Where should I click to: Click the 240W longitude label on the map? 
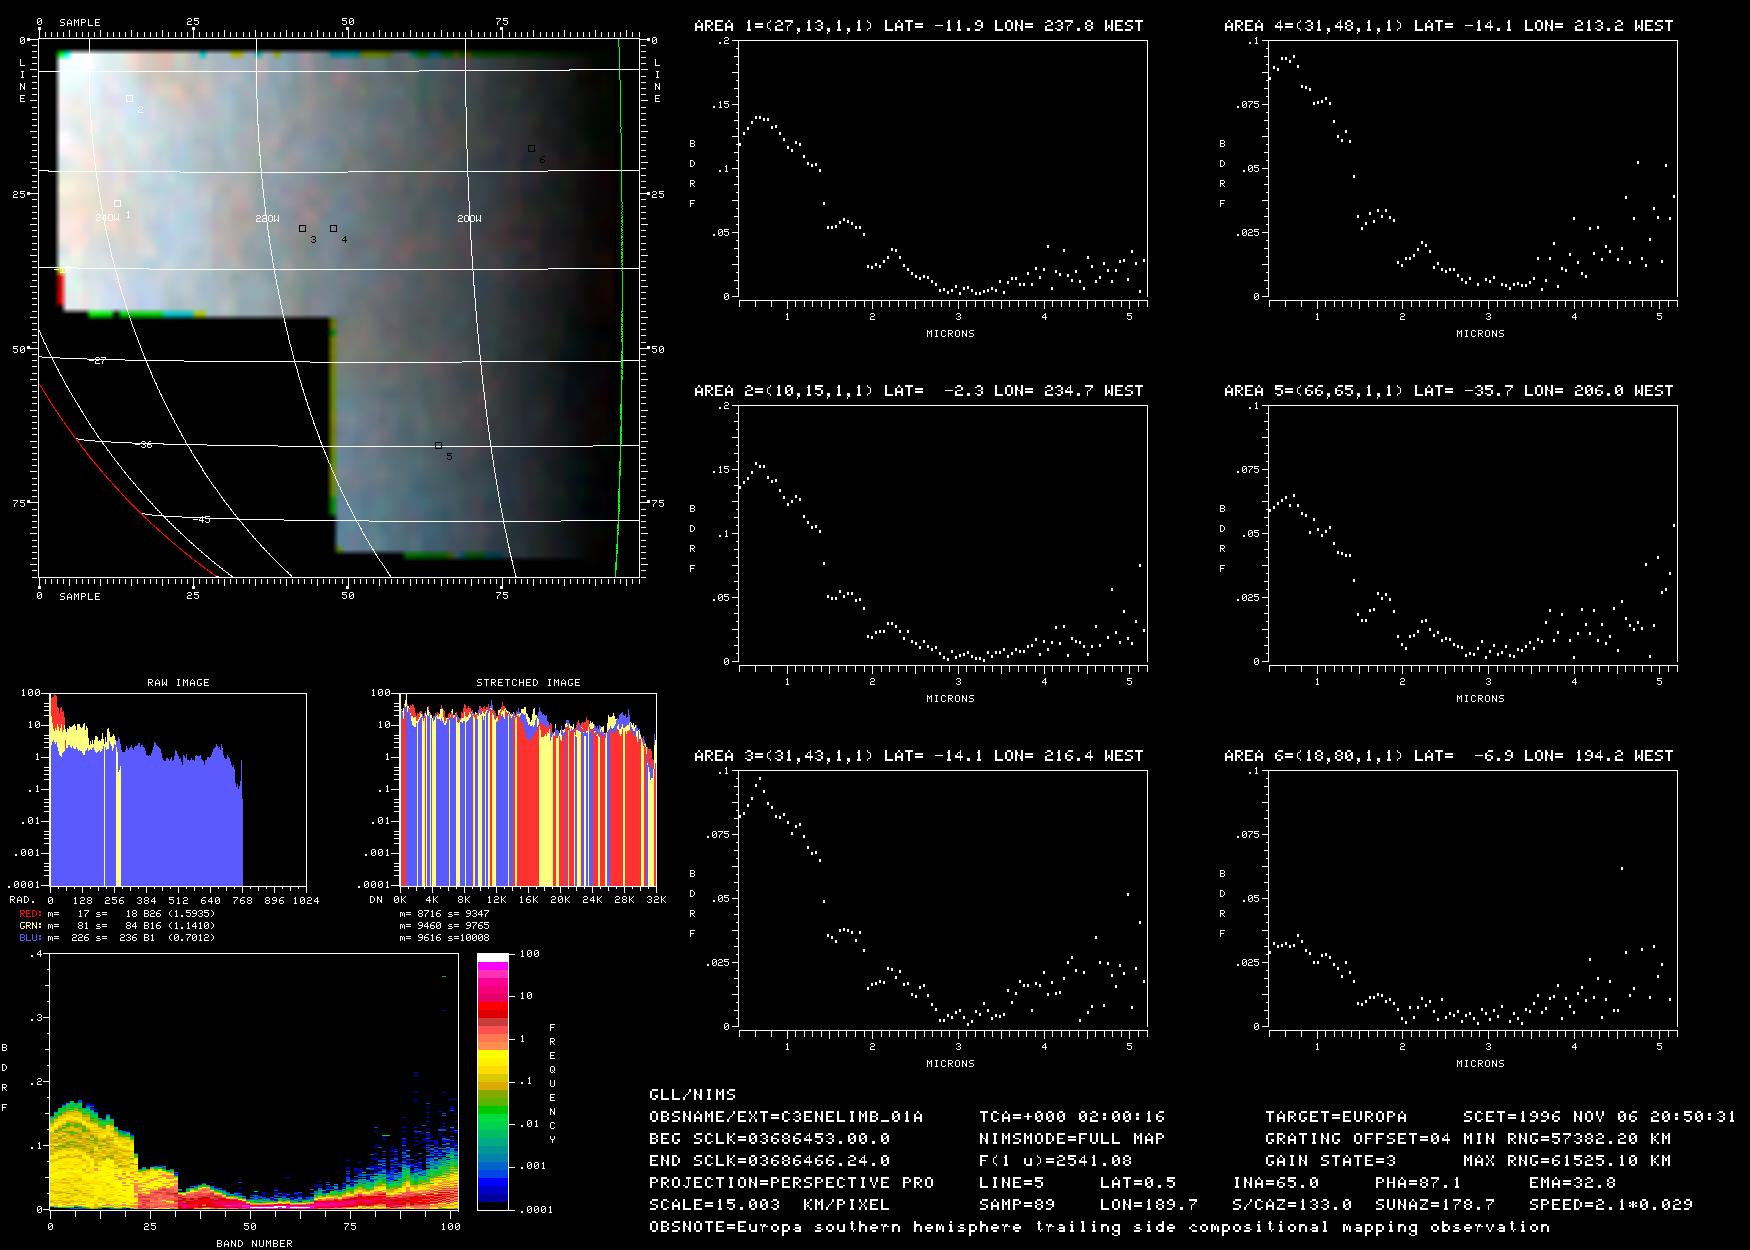107,218
